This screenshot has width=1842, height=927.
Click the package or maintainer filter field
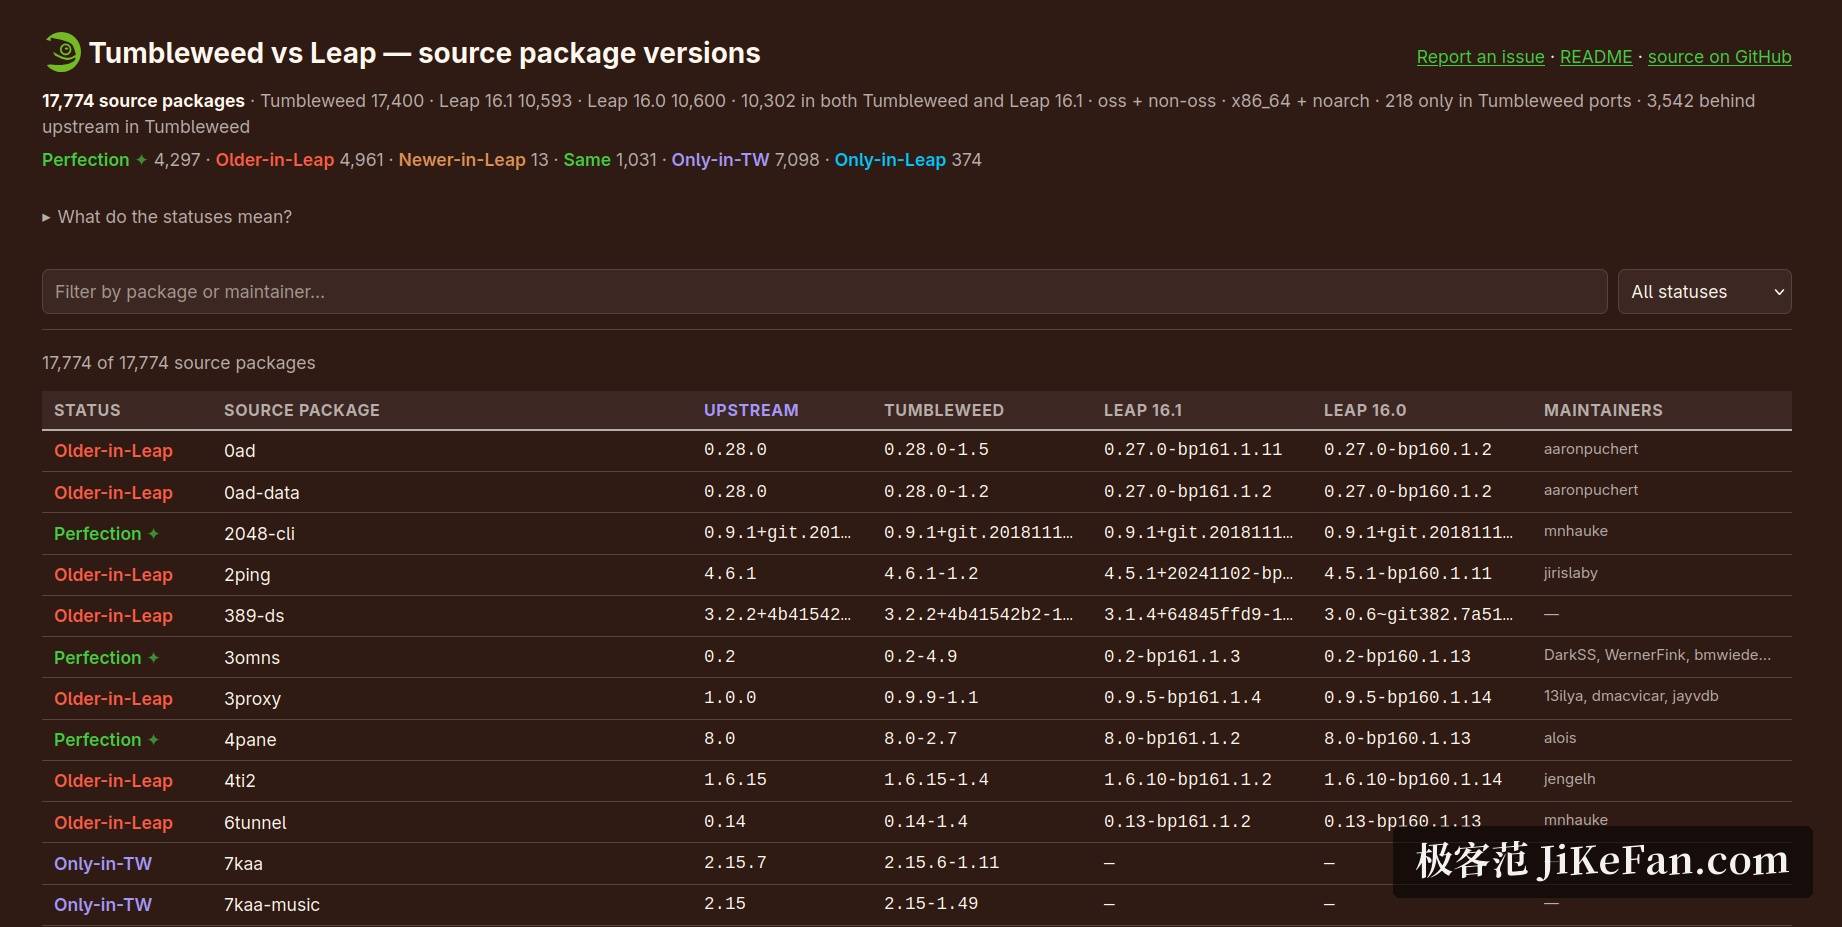(x=824, y=292)
